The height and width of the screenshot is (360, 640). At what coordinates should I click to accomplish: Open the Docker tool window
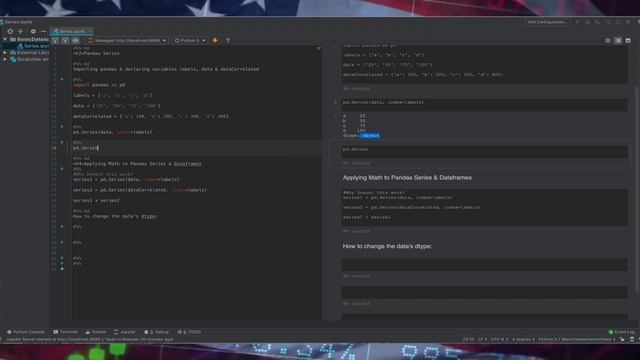[x=96, y=332]
